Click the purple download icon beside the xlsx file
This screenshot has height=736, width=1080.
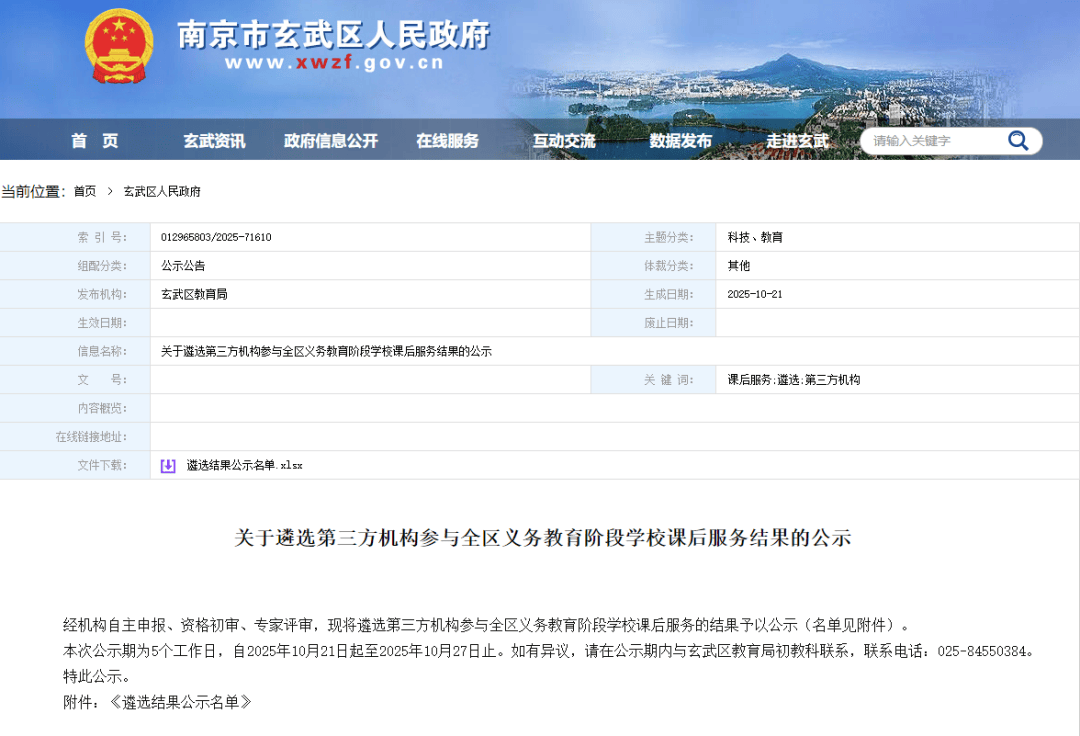(168, 465)
